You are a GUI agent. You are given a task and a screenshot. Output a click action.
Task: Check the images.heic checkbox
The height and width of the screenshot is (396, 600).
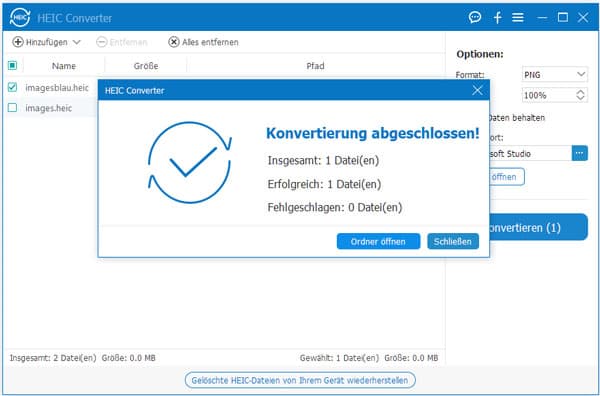[12, 108]
